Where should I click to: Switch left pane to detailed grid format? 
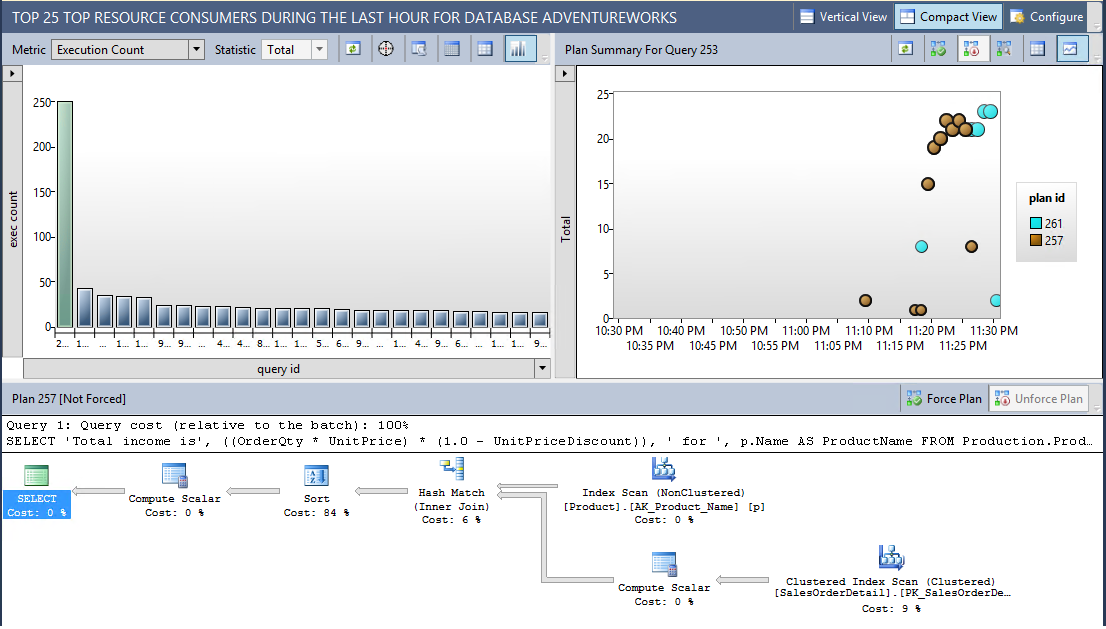[452, 49]
